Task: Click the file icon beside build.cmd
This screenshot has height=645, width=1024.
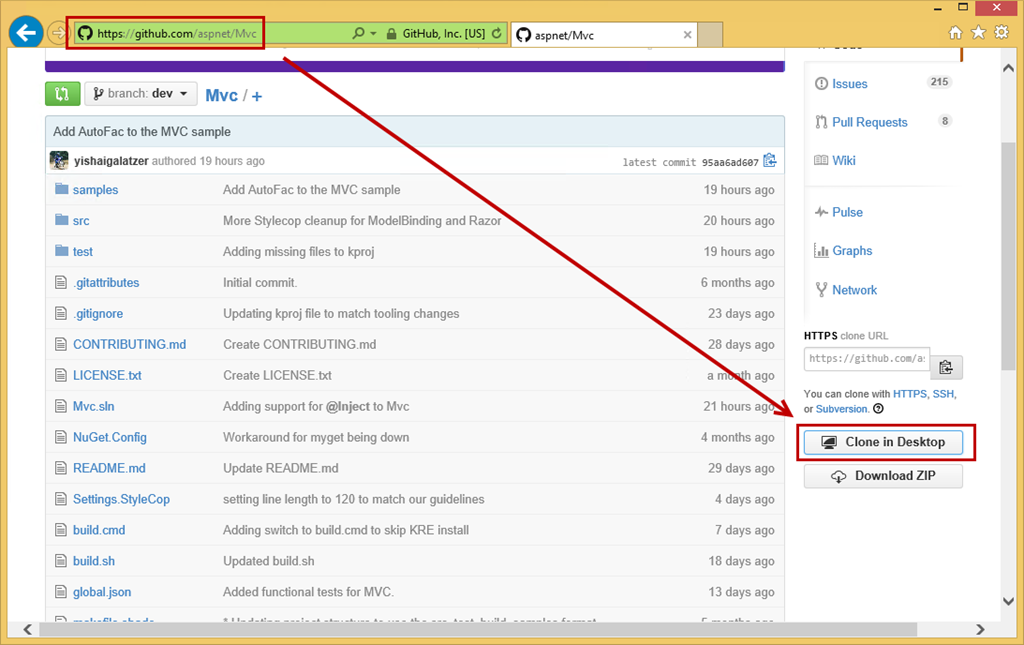Action: click(61, 530)
